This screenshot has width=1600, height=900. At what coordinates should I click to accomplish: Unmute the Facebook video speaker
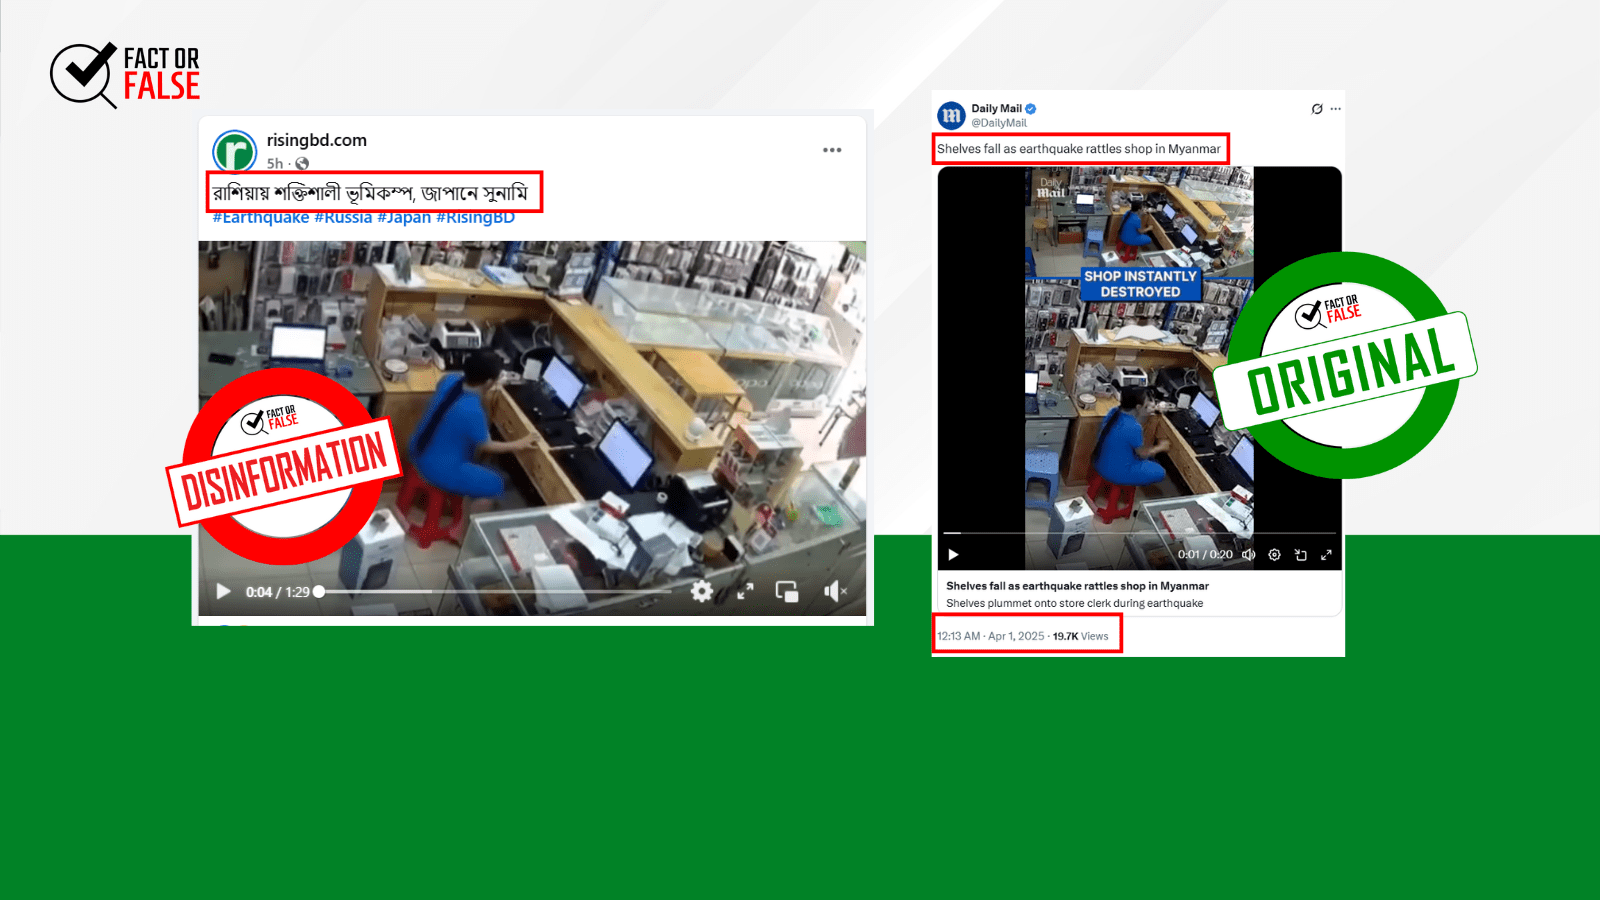click(x=834, y=592)
